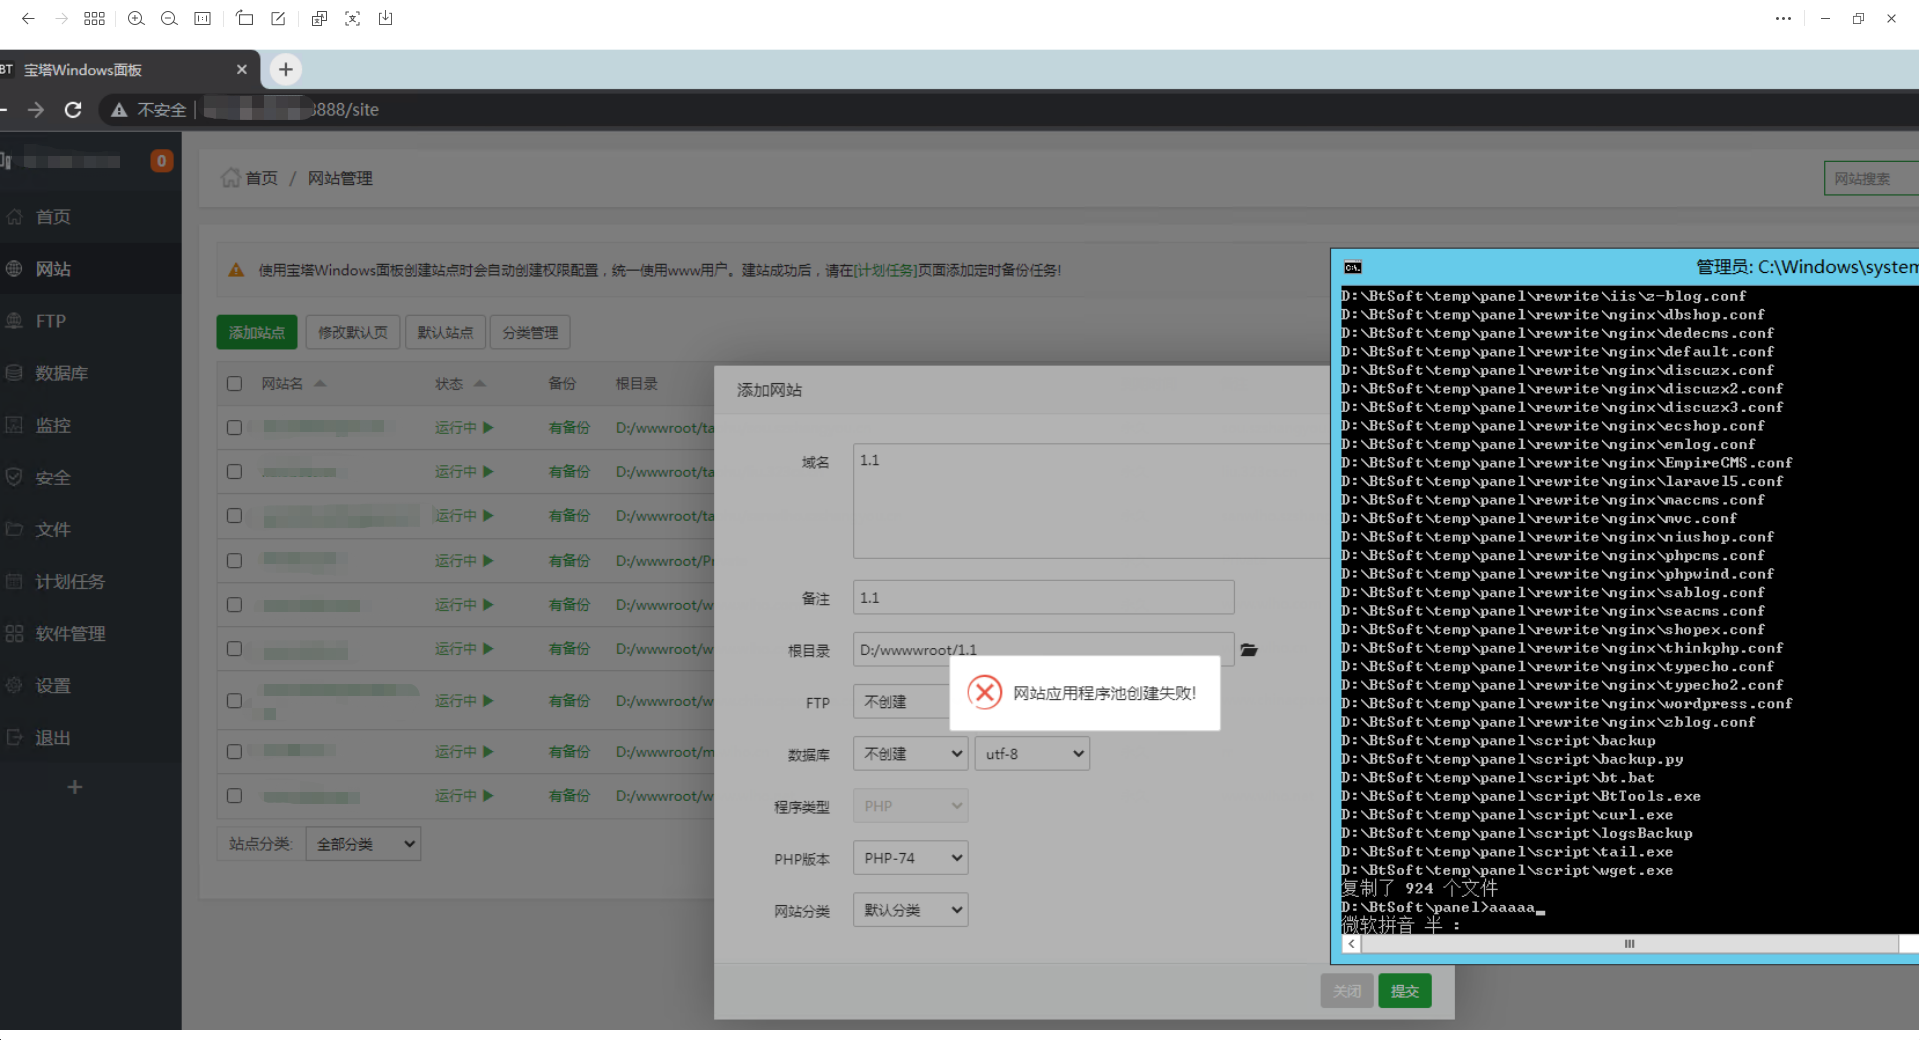The width and height of the screenshot is (1920, 1040).
Task: Click the 计划任务 link in the warning notice
Action: (886, 270)
